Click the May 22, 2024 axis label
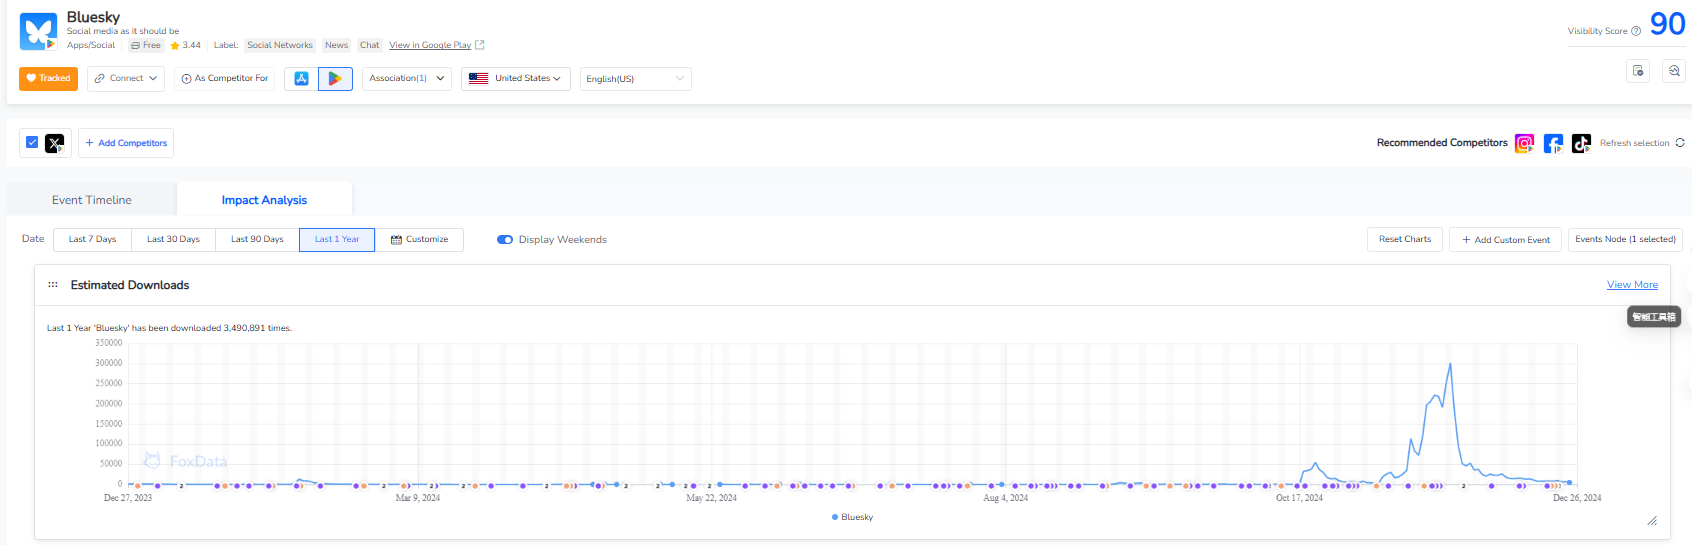 pyautogui.click(x=711, y=498)
